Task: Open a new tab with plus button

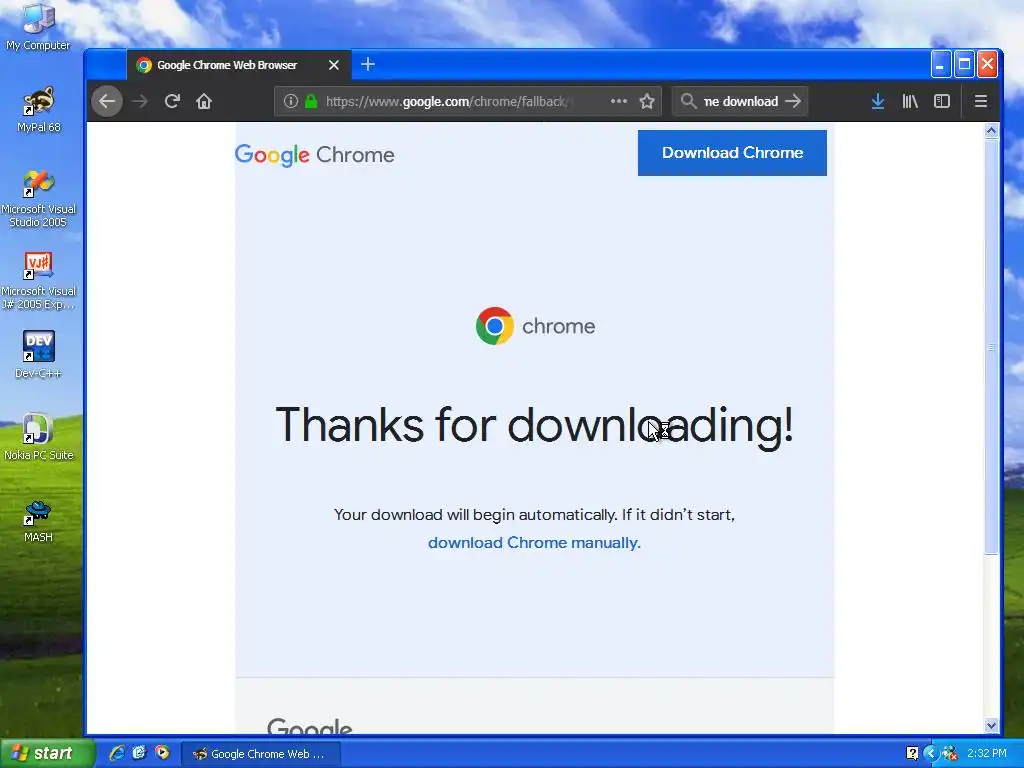Action: (x=368, y=64)
